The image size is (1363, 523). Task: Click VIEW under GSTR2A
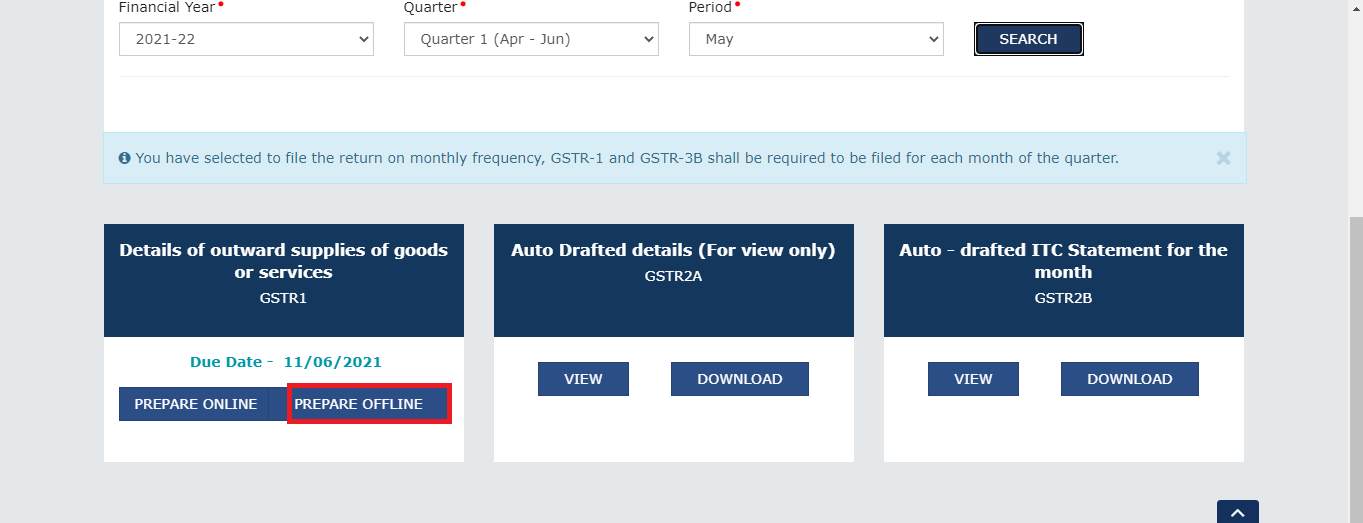583,379
